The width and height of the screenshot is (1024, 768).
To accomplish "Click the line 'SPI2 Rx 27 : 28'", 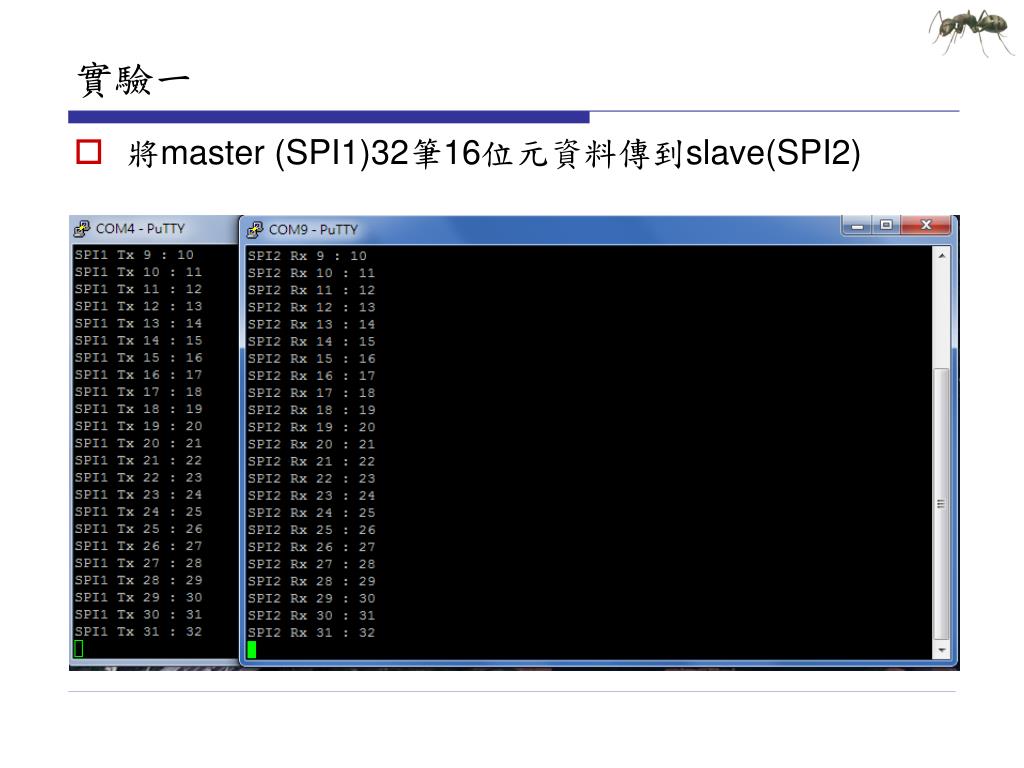I will 311,564.
